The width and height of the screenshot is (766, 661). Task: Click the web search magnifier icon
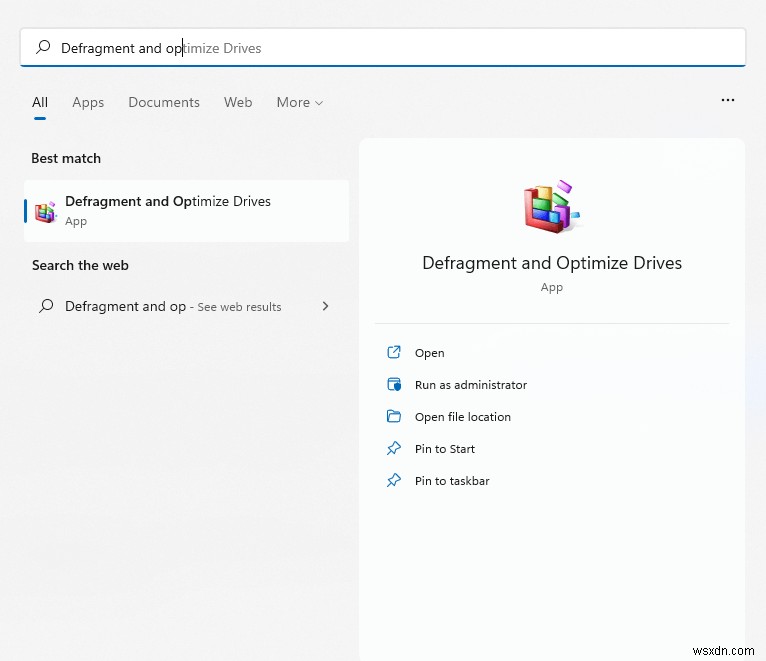pos(46,306)
